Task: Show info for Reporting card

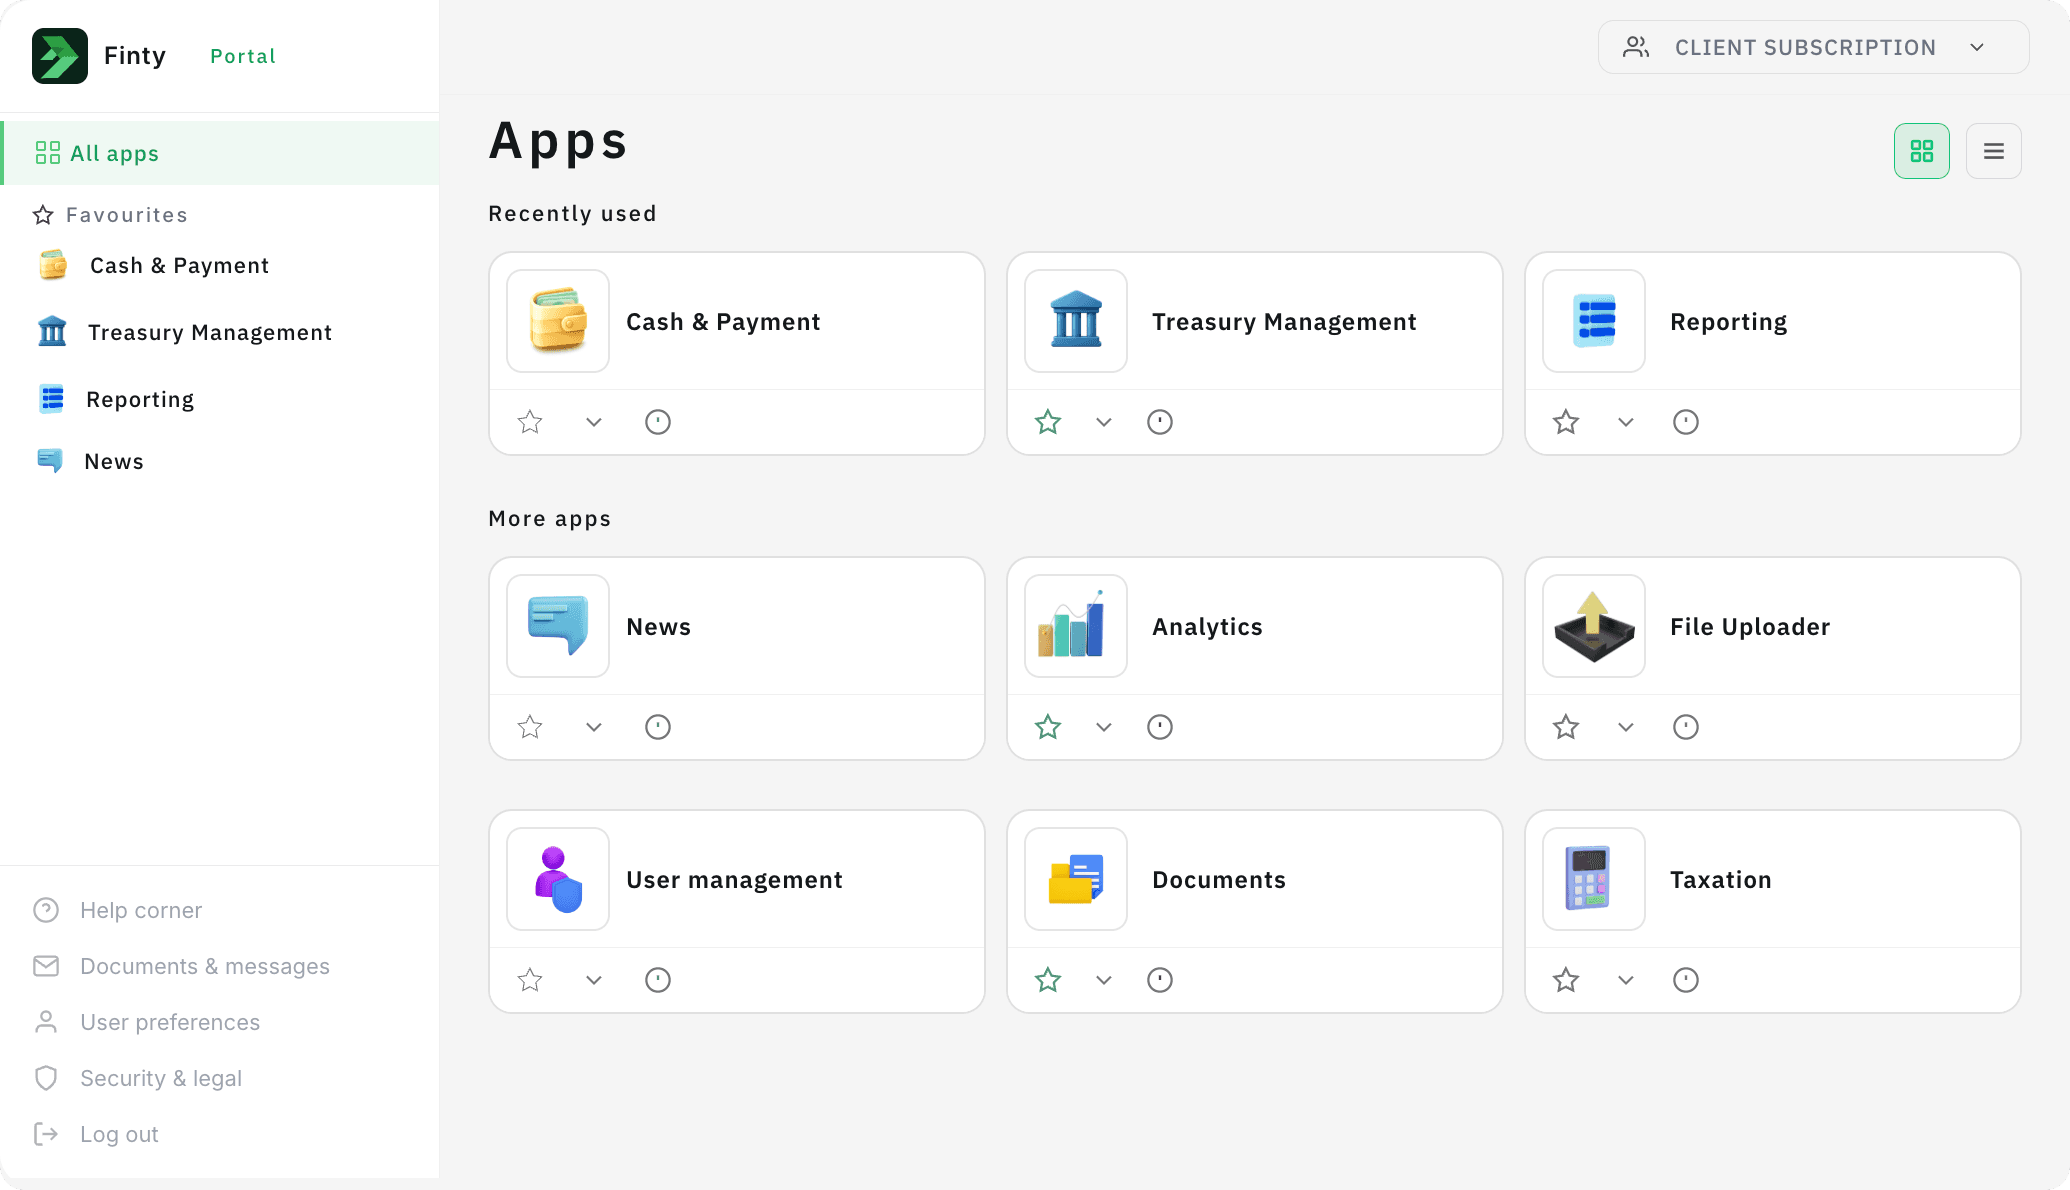Action: pos(1686,422)
